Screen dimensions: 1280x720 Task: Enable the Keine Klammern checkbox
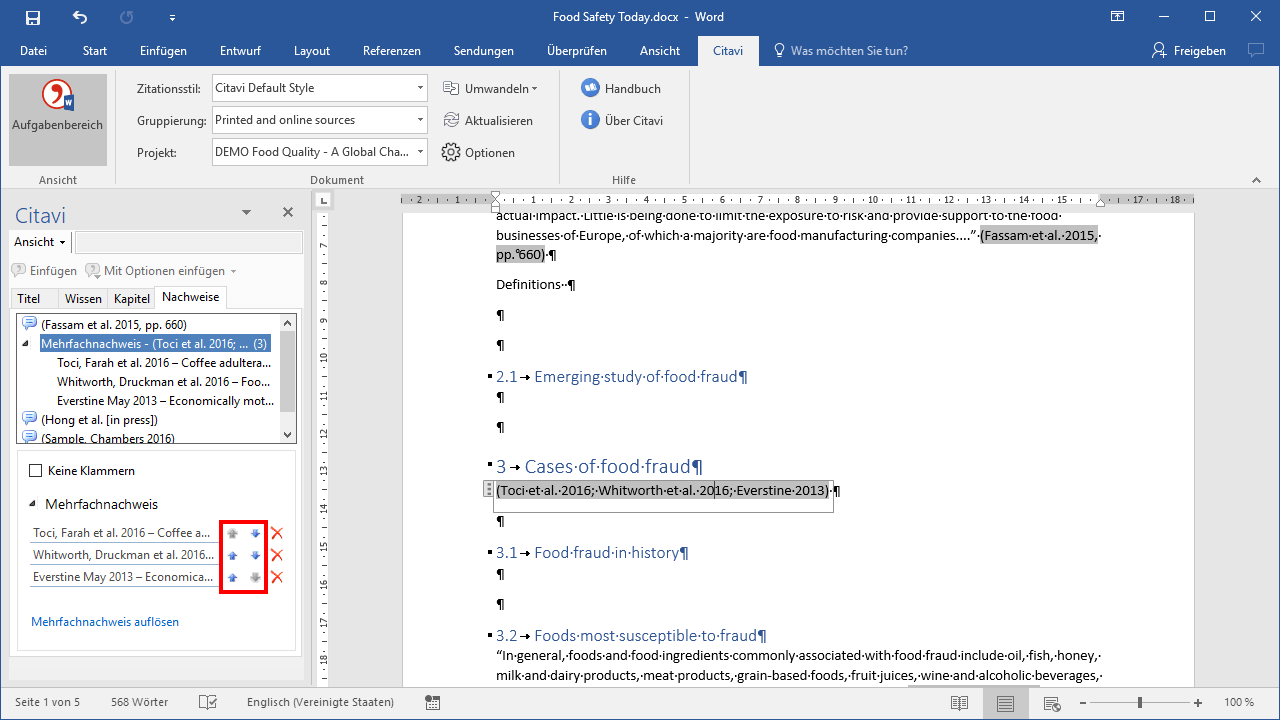(36, 471)
